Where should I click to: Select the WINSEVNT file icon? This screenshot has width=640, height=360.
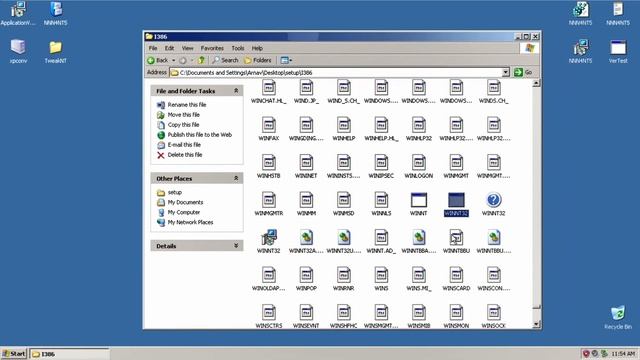tap(306, 313)
